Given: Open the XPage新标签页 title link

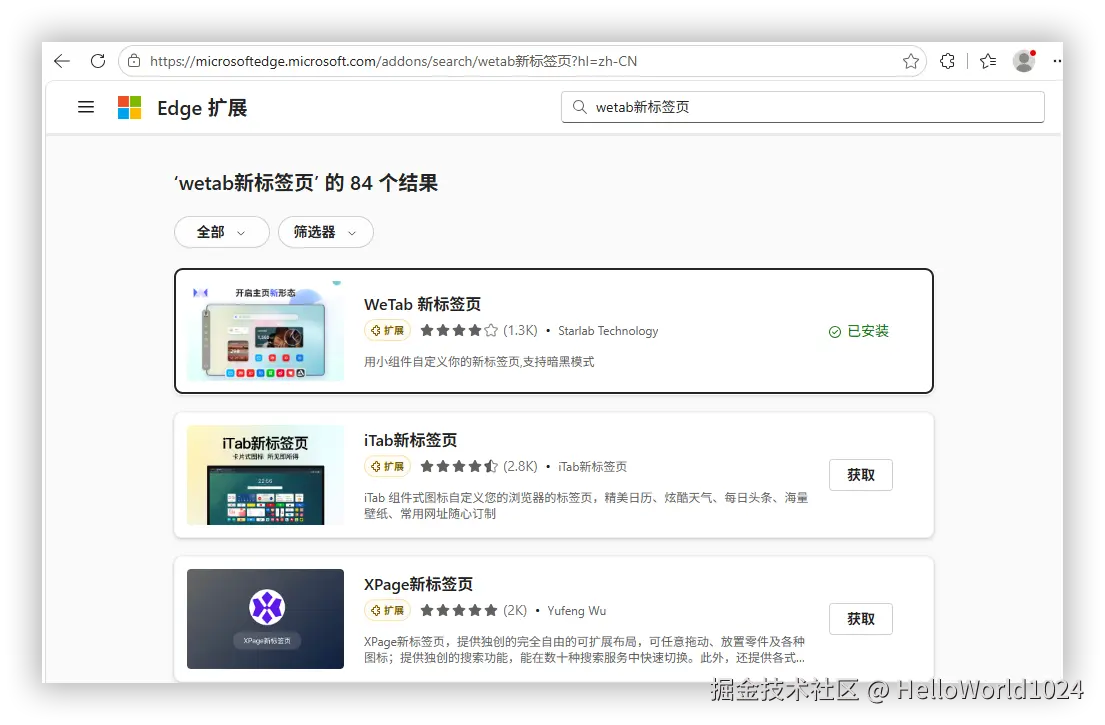Looking at the screenshot, I should coord(418,584).
